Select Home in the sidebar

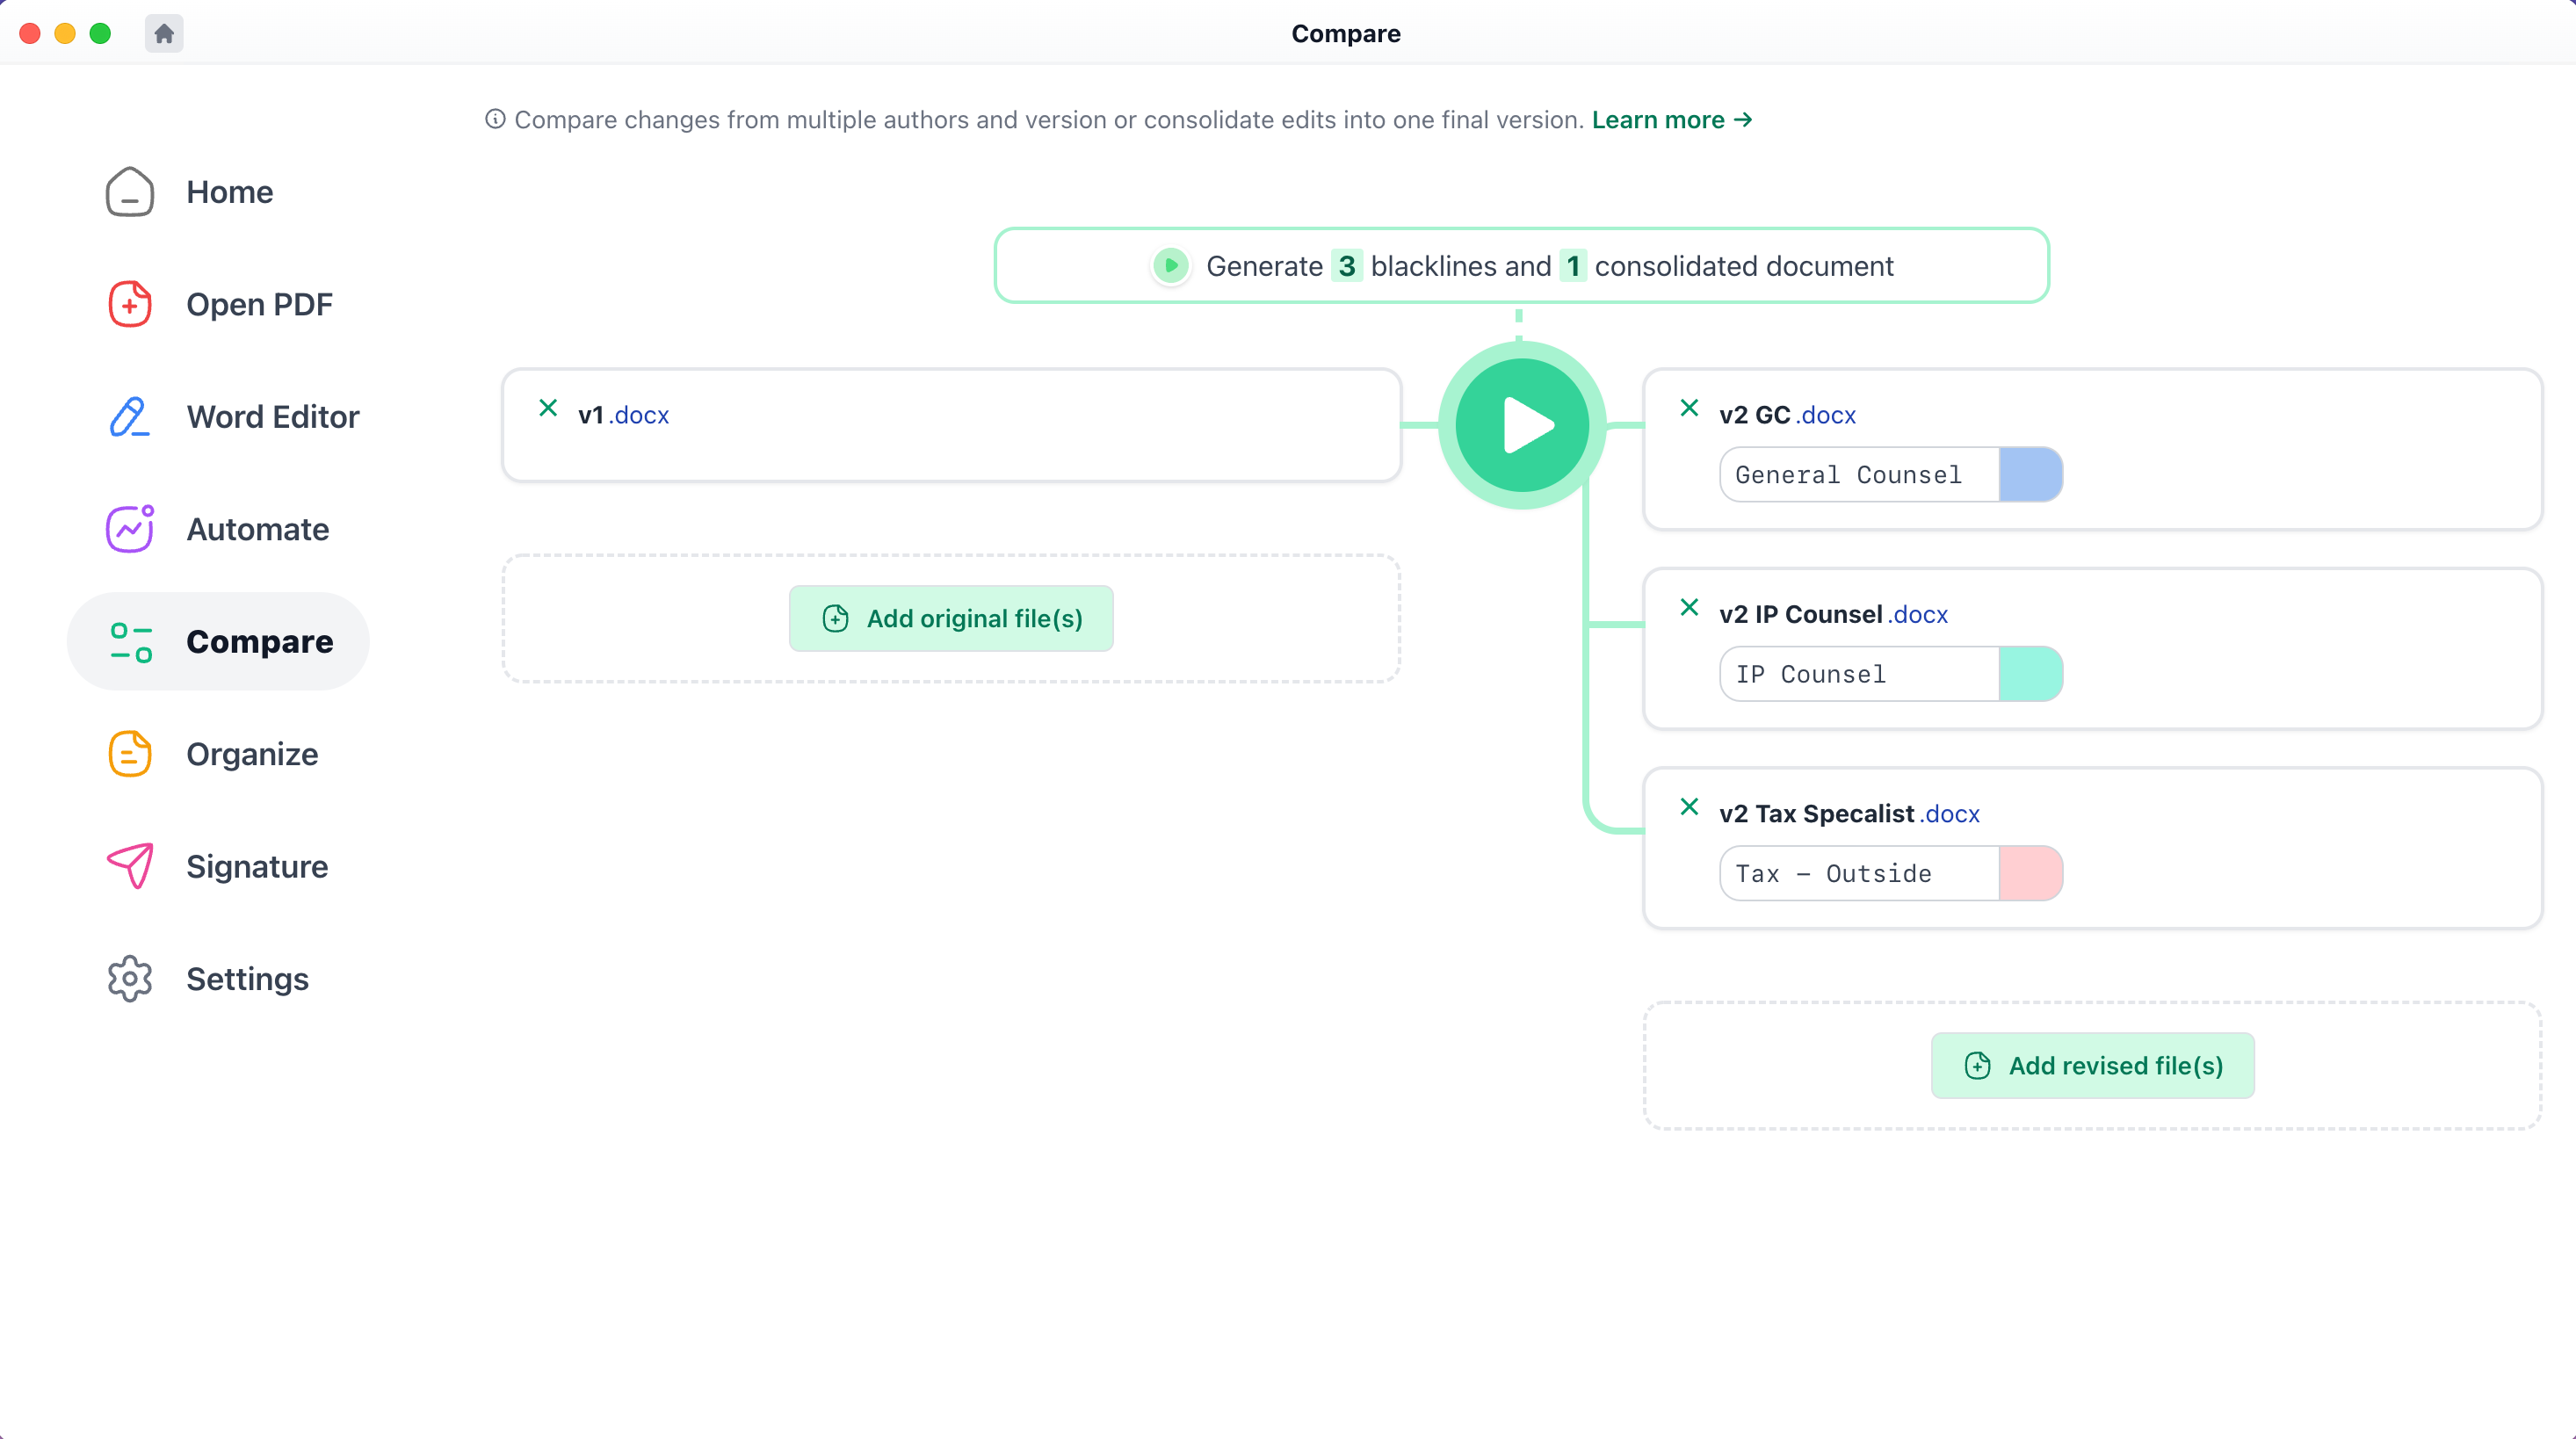(x=229, y=191)
